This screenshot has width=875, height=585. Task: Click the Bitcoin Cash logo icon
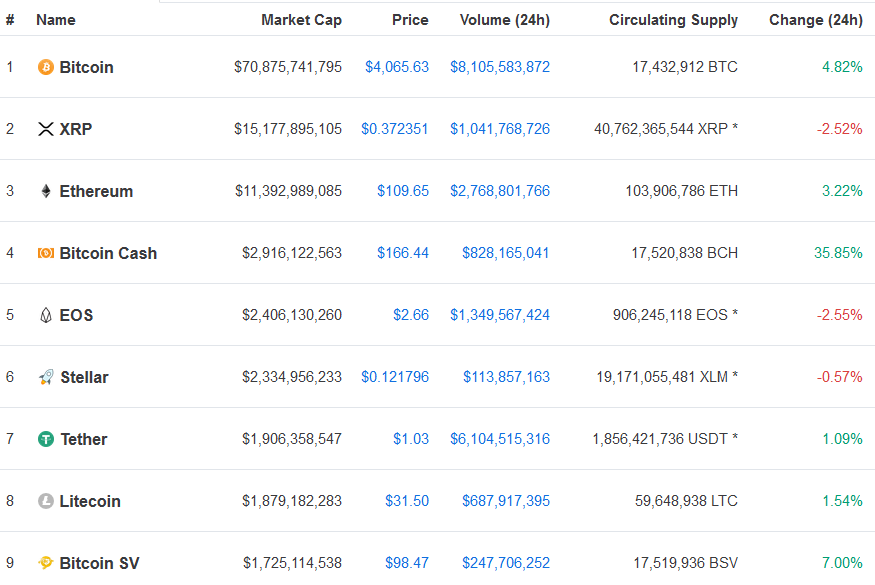click(46, 253)
